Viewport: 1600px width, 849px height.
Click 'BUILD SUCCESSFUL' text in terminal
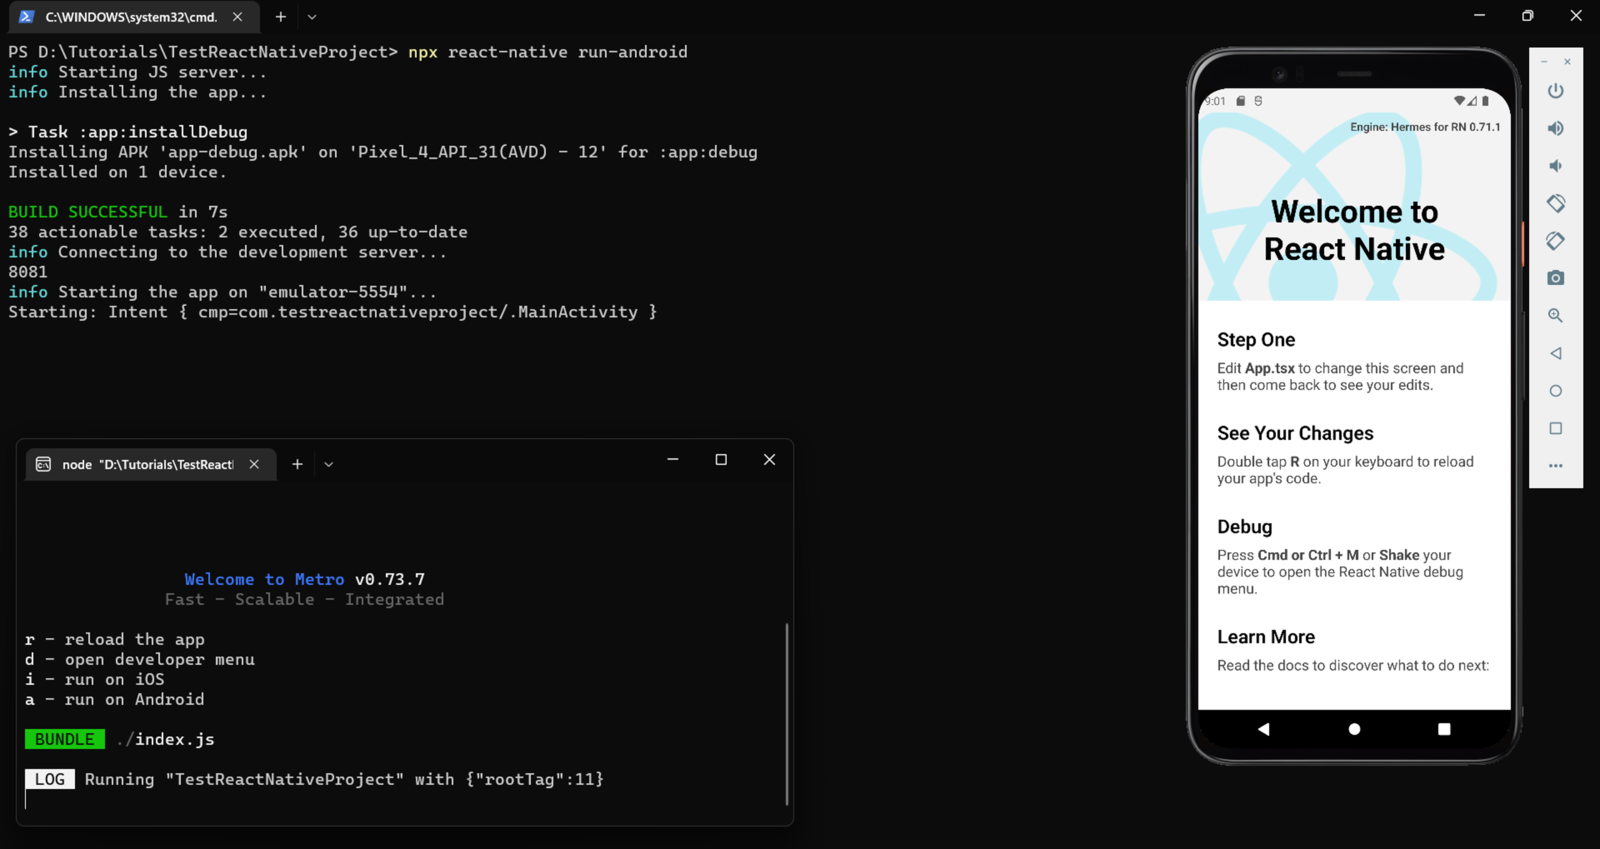coord(88,212)
